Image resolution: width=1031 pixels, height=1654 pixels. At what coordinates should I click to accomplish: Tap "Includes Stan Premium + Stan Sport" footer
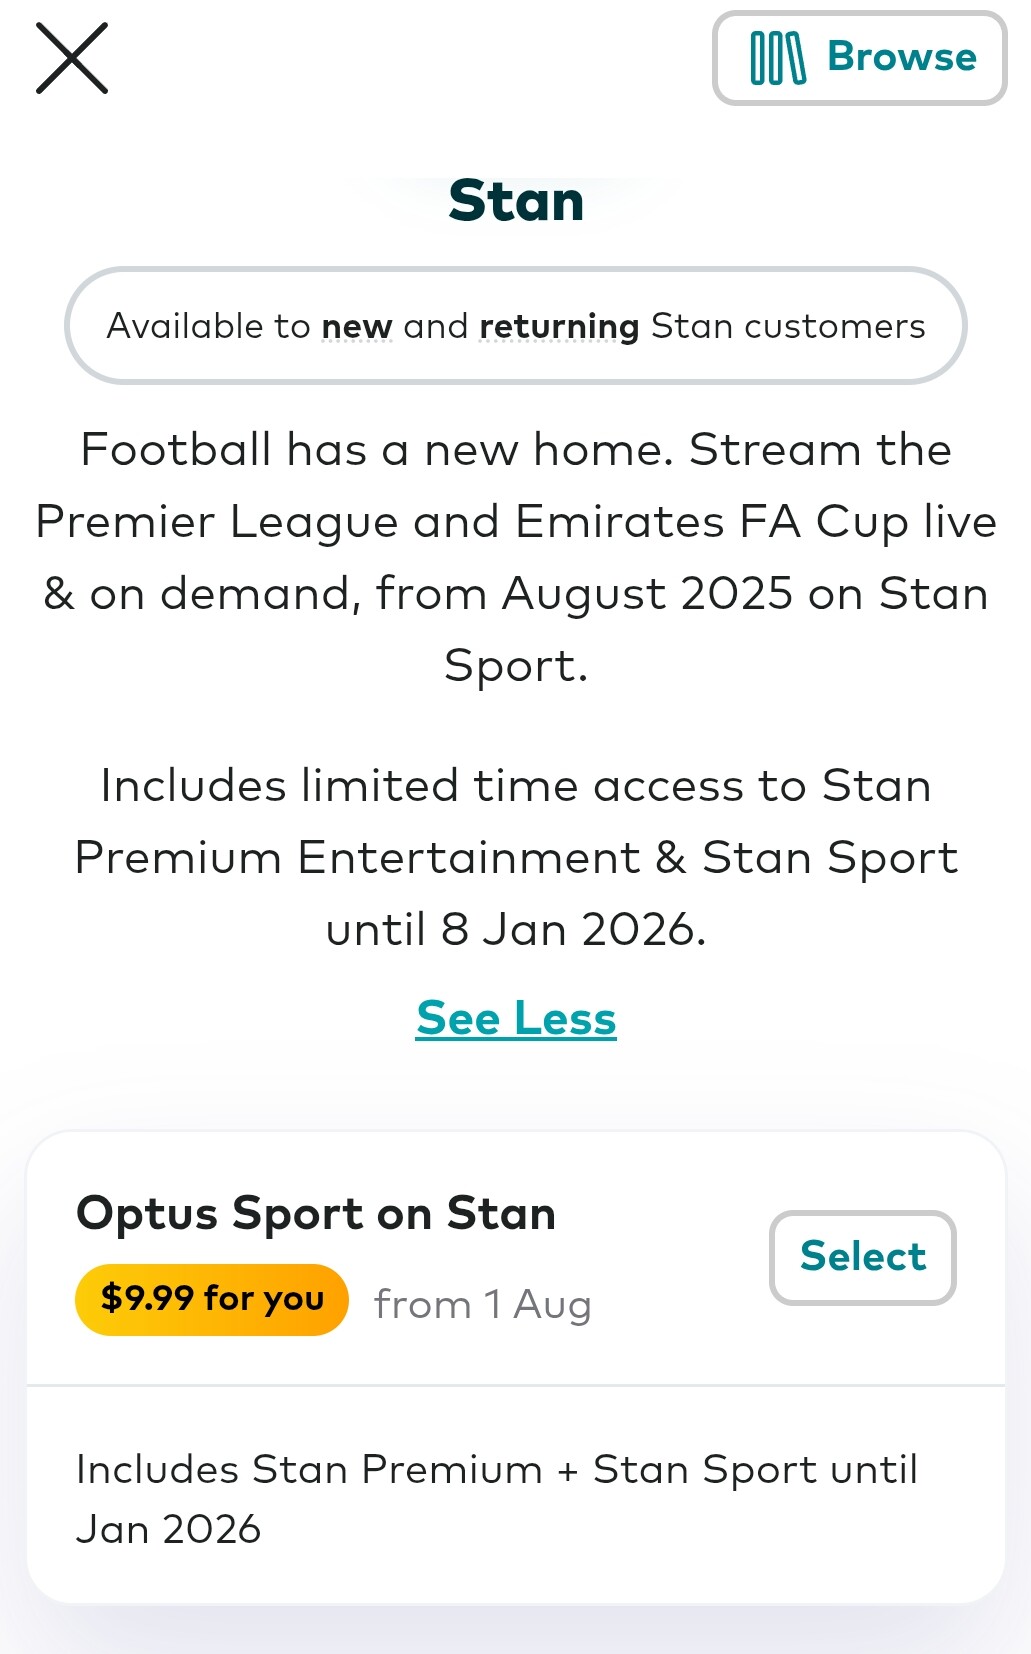click(x=496, y=1470)
